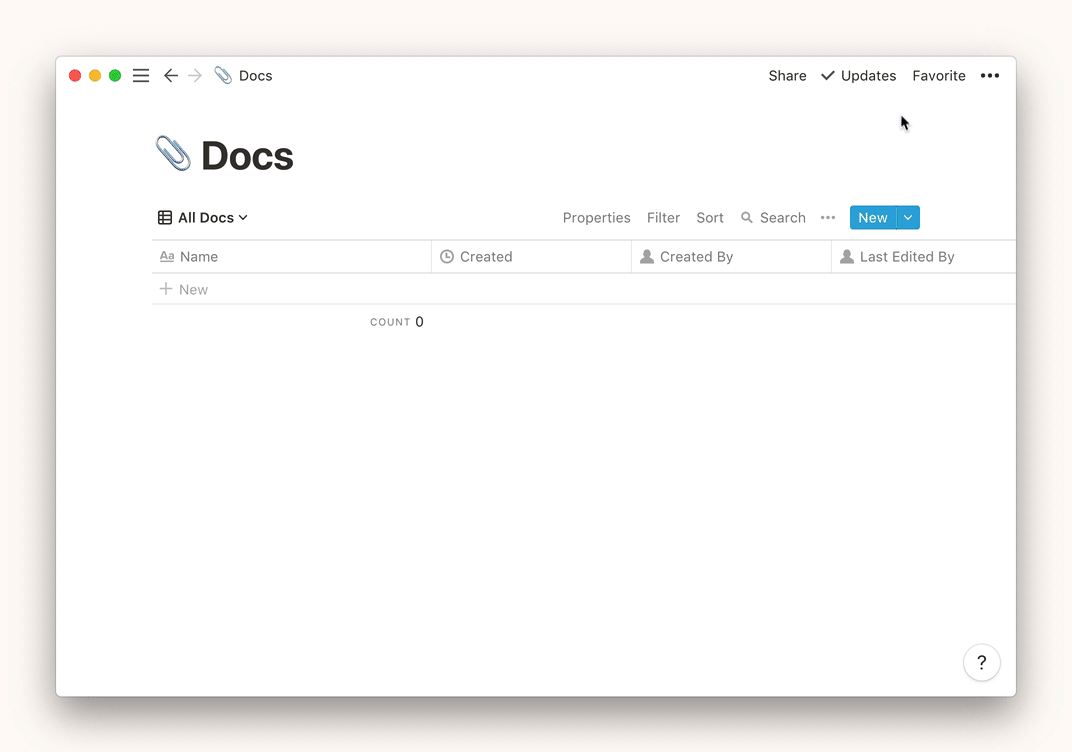Open the help question mark button
Image resolution: width=1072 pixels, height=752 pixels.
pyautogui.click(x=981, y=662)
